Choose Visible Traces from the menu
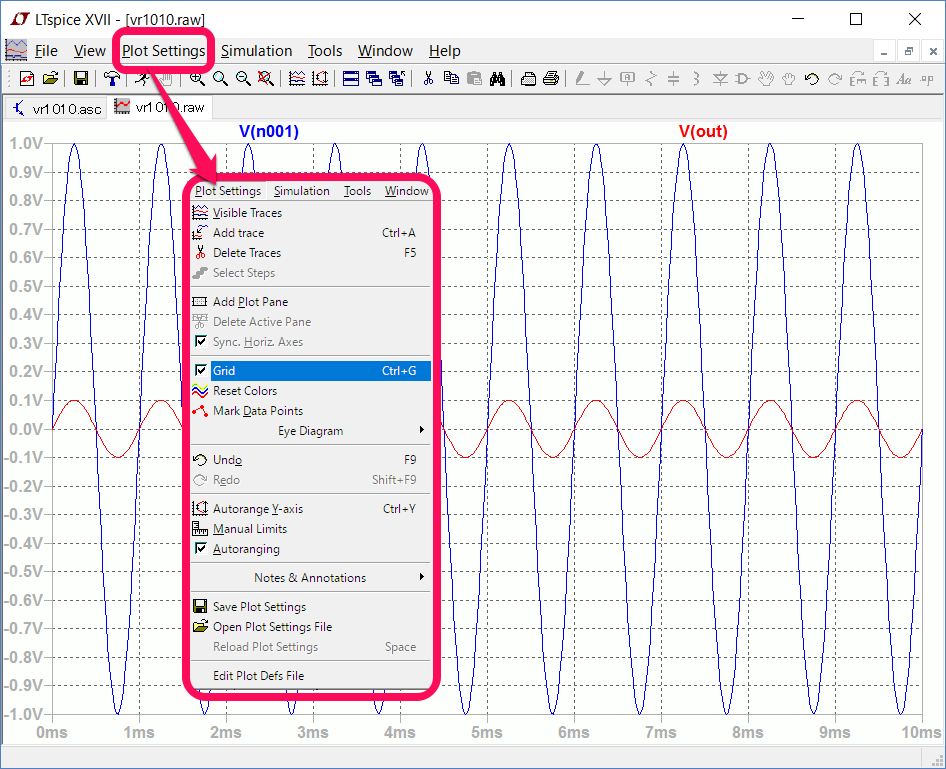 pyautogui.click(x=311, y=212)
